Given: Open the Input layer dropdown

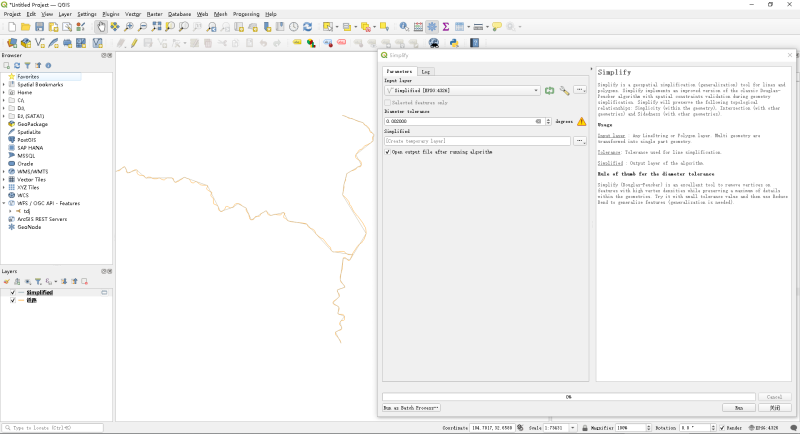Looking at the screenshot, I should click(462, 91).
